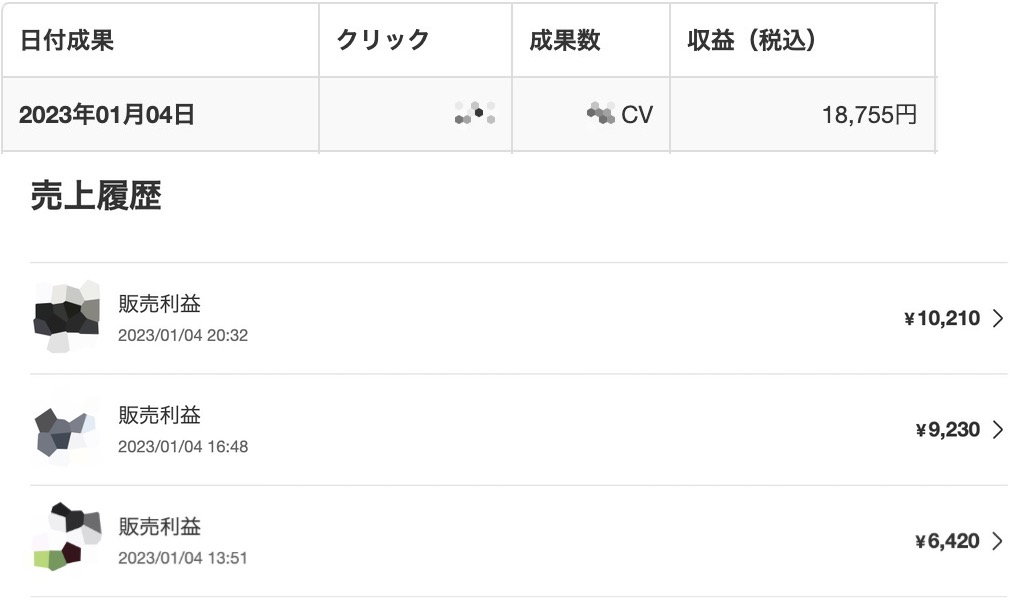The image size is (1022, 598).
Task: Click the 売上履歴 heading
Action: [x=96, y=196]
